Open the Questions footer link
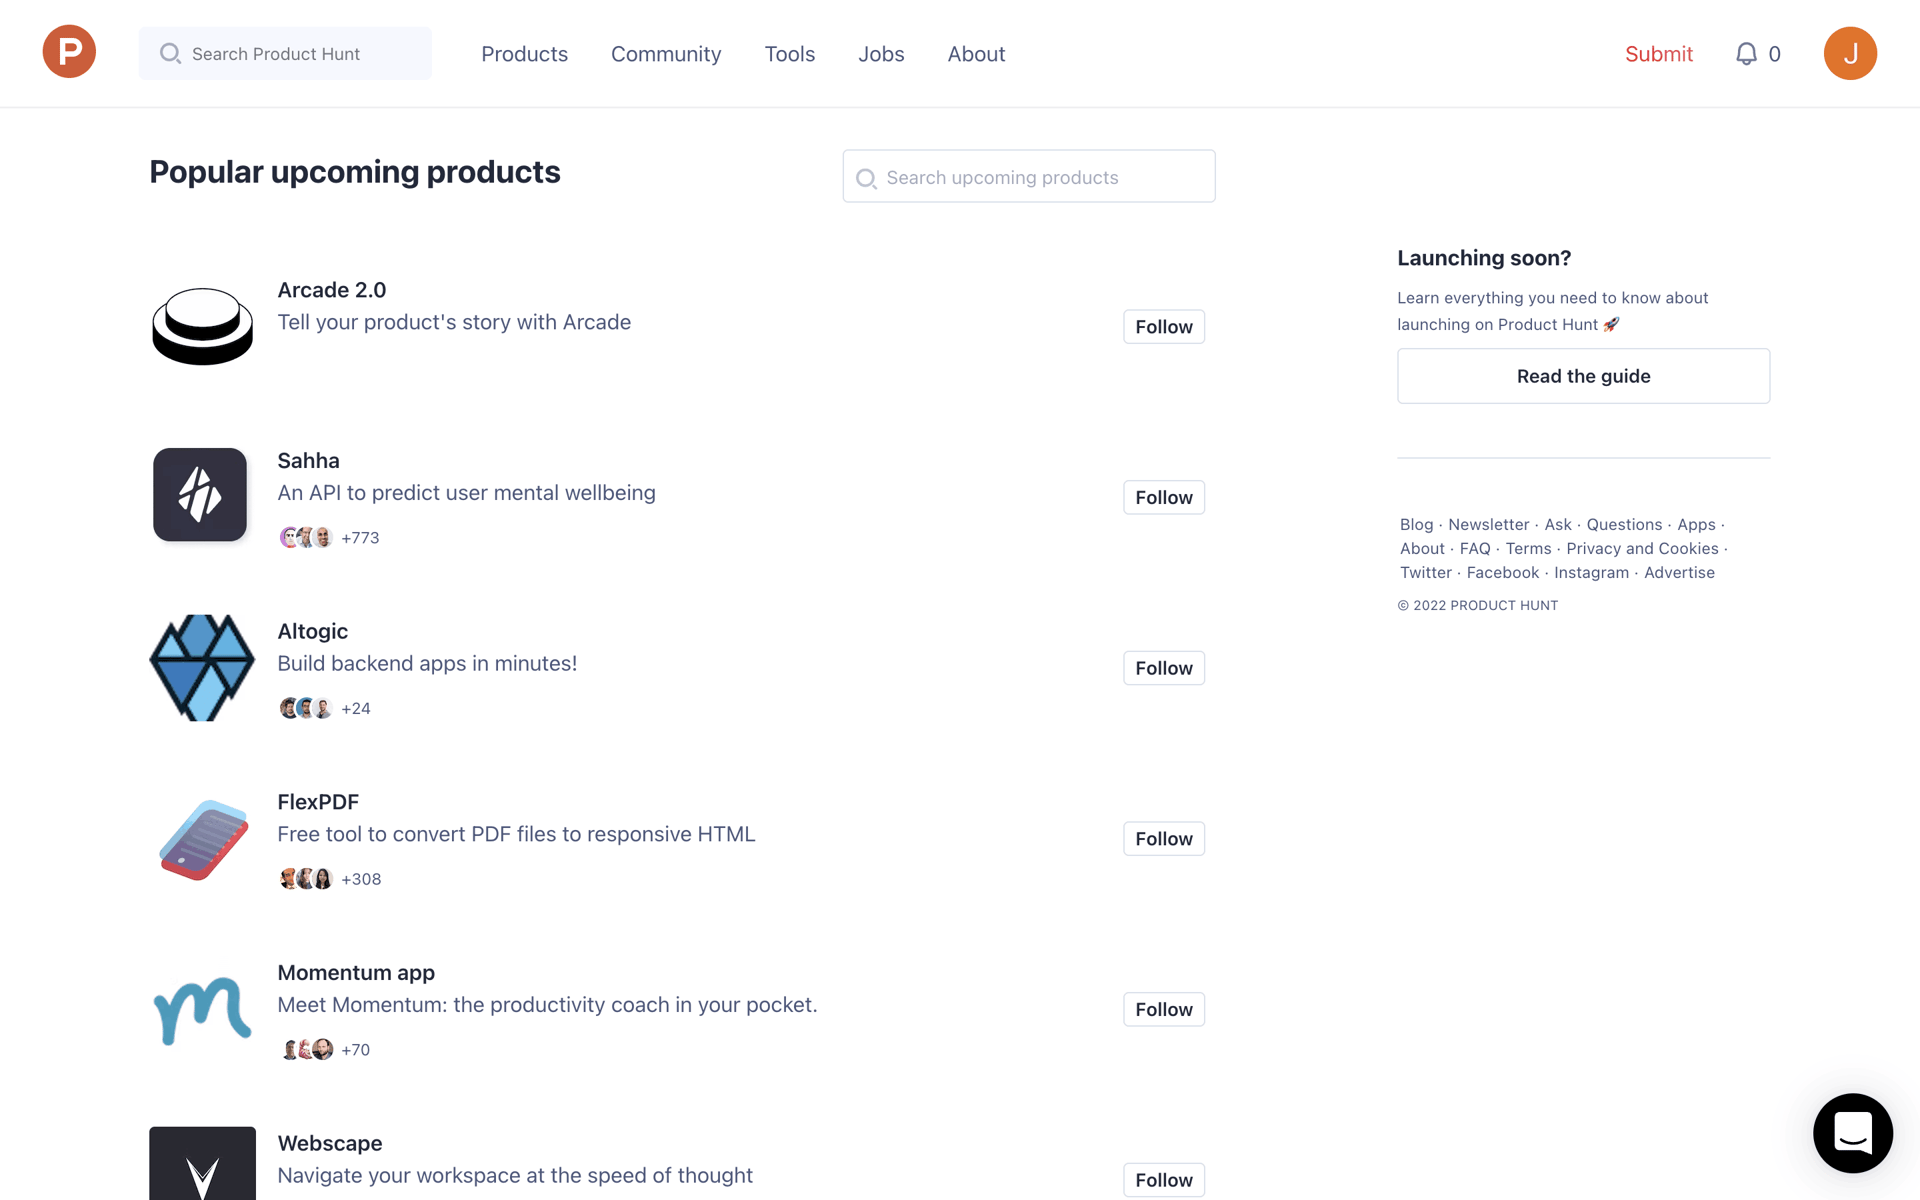The width and height of the screenshot is (1920, 1200). click(x=1624, y=524)
